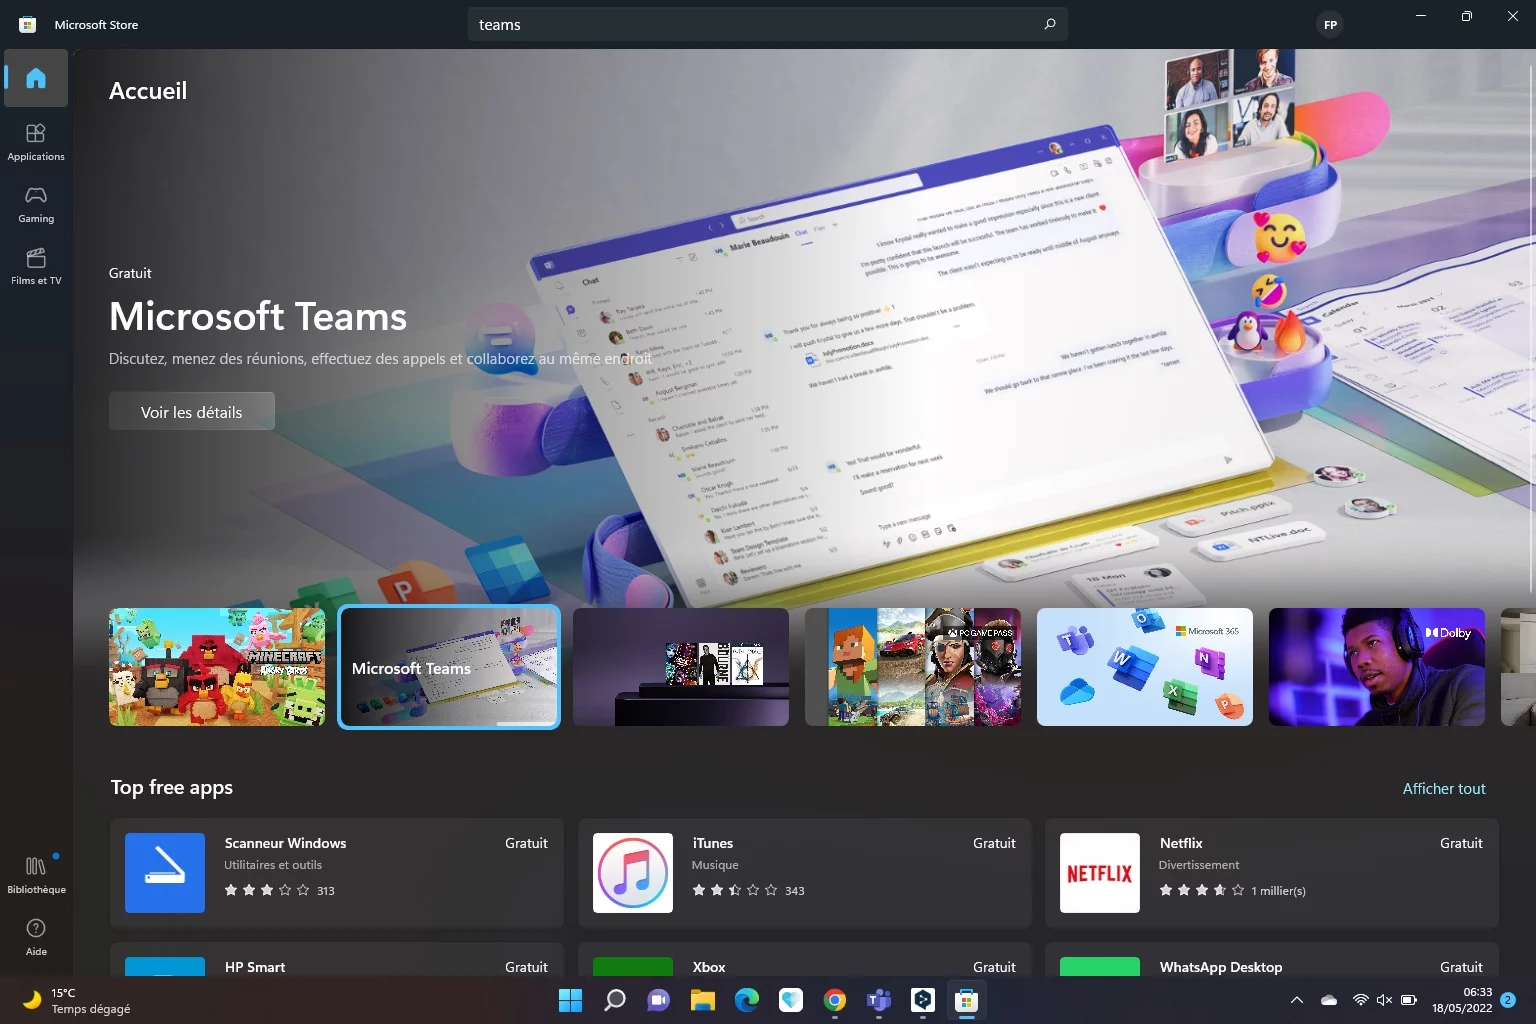Click Divertissement category under Netflix
The image size is (1536, 1024).
click(x=1199, y=865)
